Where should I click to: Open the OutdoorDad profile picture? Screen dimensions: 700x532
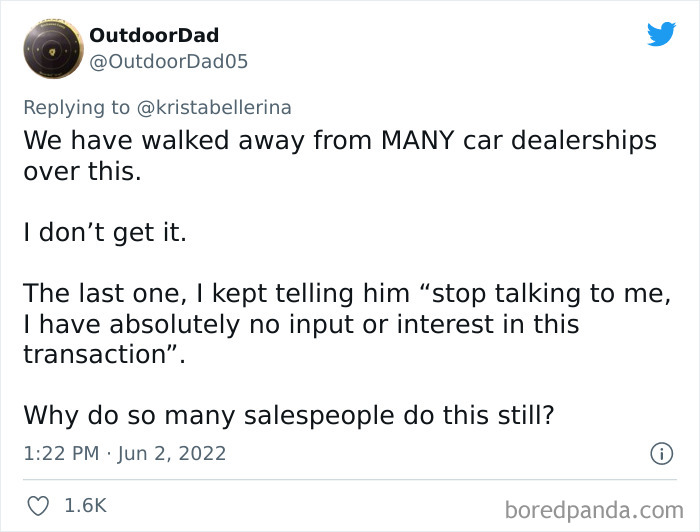(x=54, y=49)
